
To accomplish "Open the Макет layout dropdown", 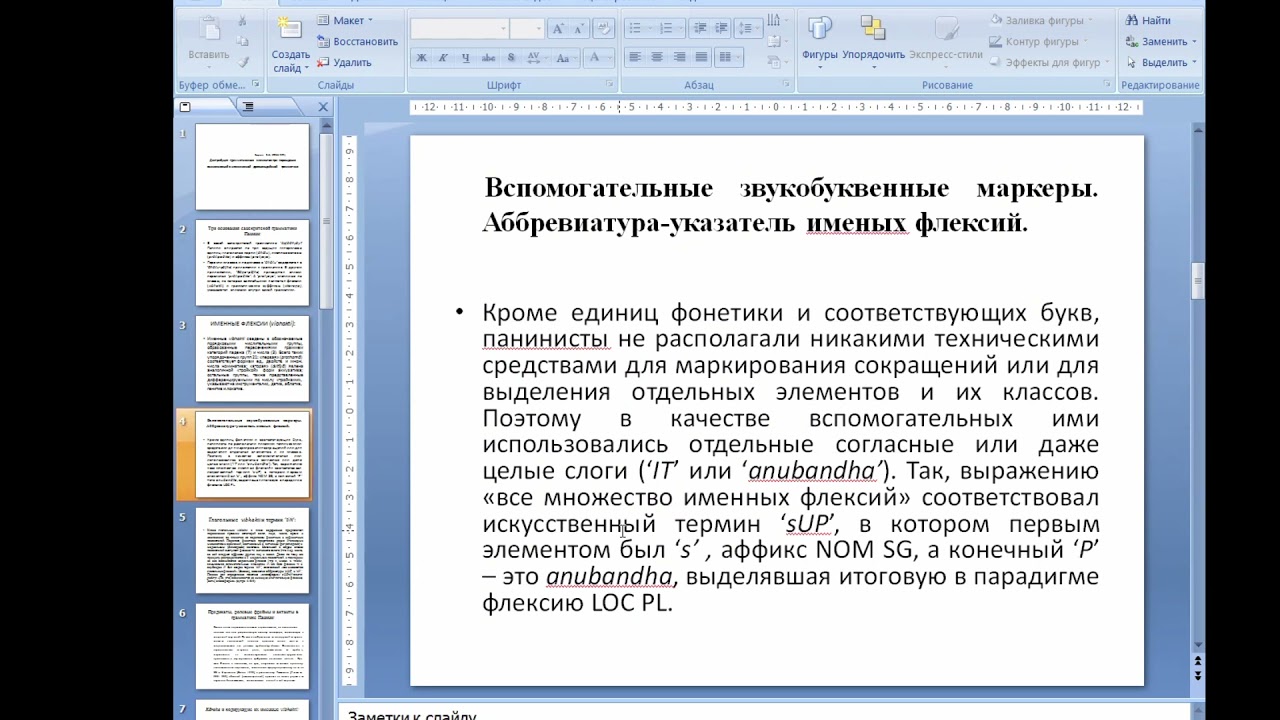I will [345, 20].
